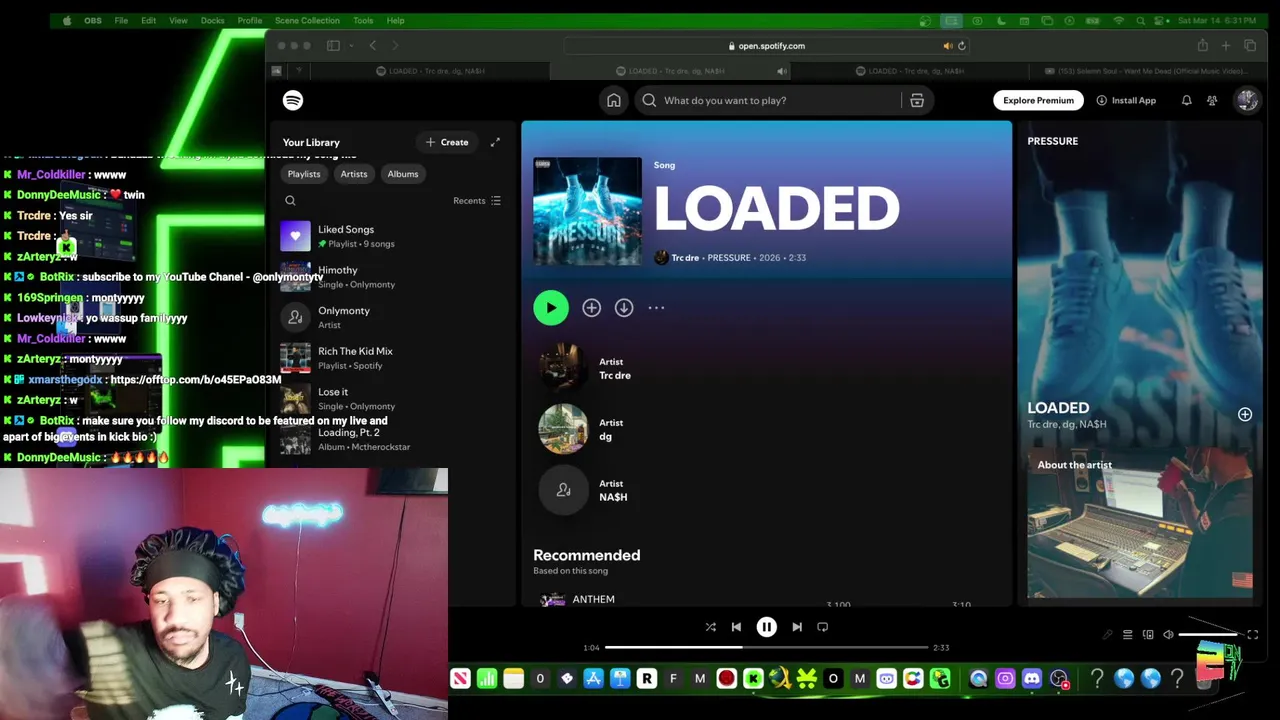Open the user profile avatar menu

[1246, 100]
